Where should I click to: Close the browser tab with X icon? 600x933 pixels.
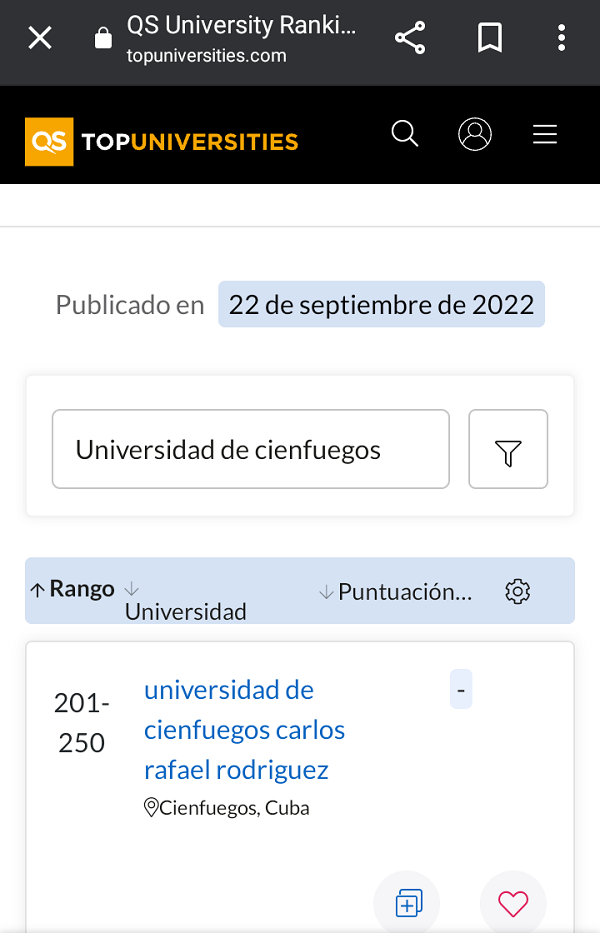[40, 38]
